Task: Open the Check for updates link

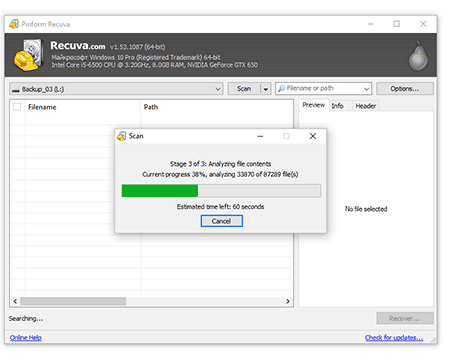Action: 394,338
